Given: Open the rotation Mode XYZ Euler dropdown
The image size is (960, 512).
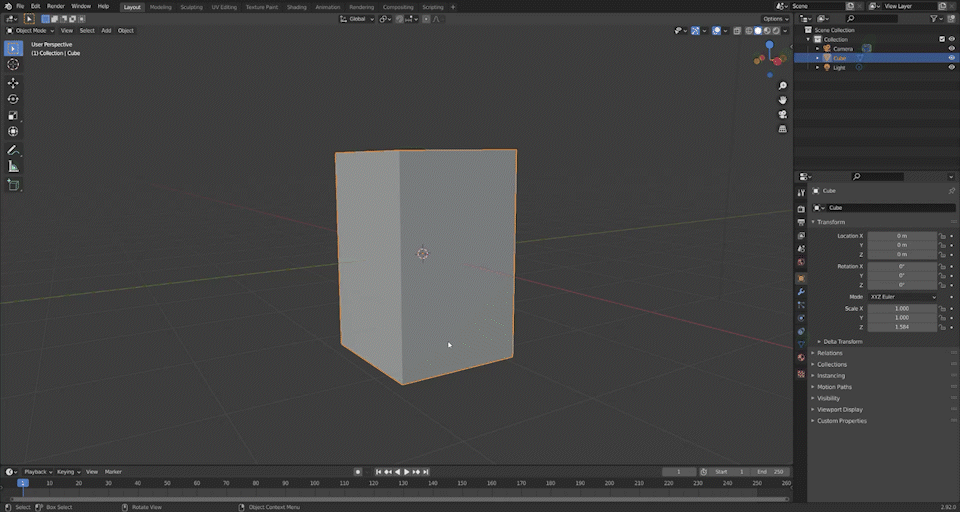Looking at the screenshot, I should pos(903,297).
